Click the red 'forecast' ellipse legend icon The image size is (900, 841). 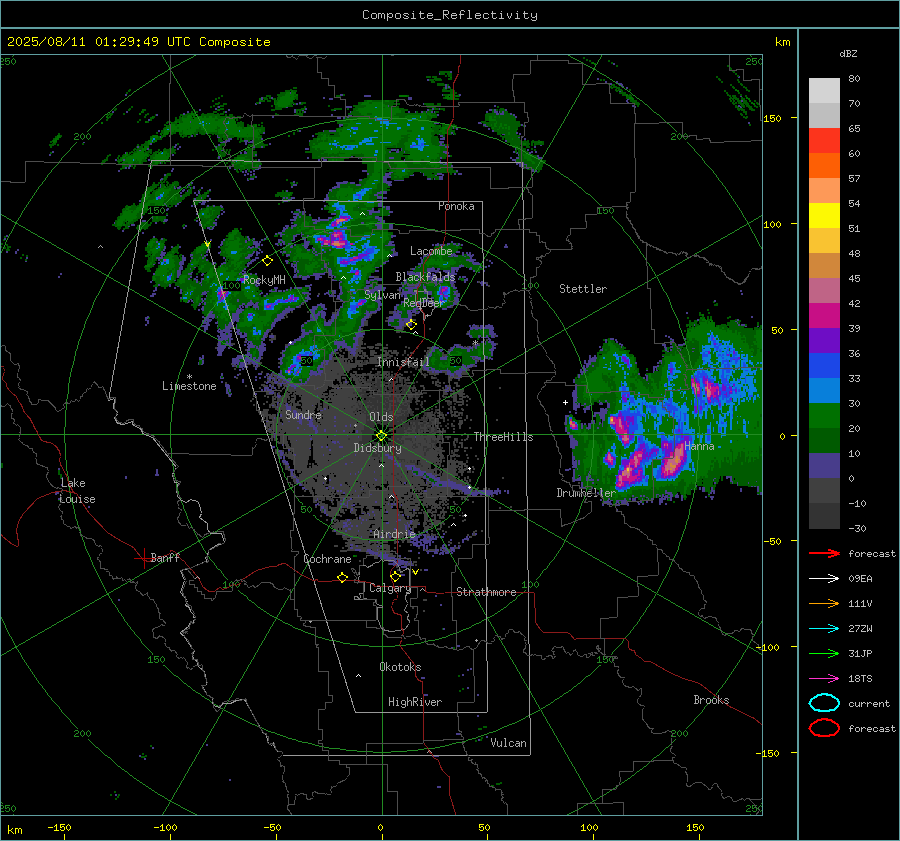point(824,728)
